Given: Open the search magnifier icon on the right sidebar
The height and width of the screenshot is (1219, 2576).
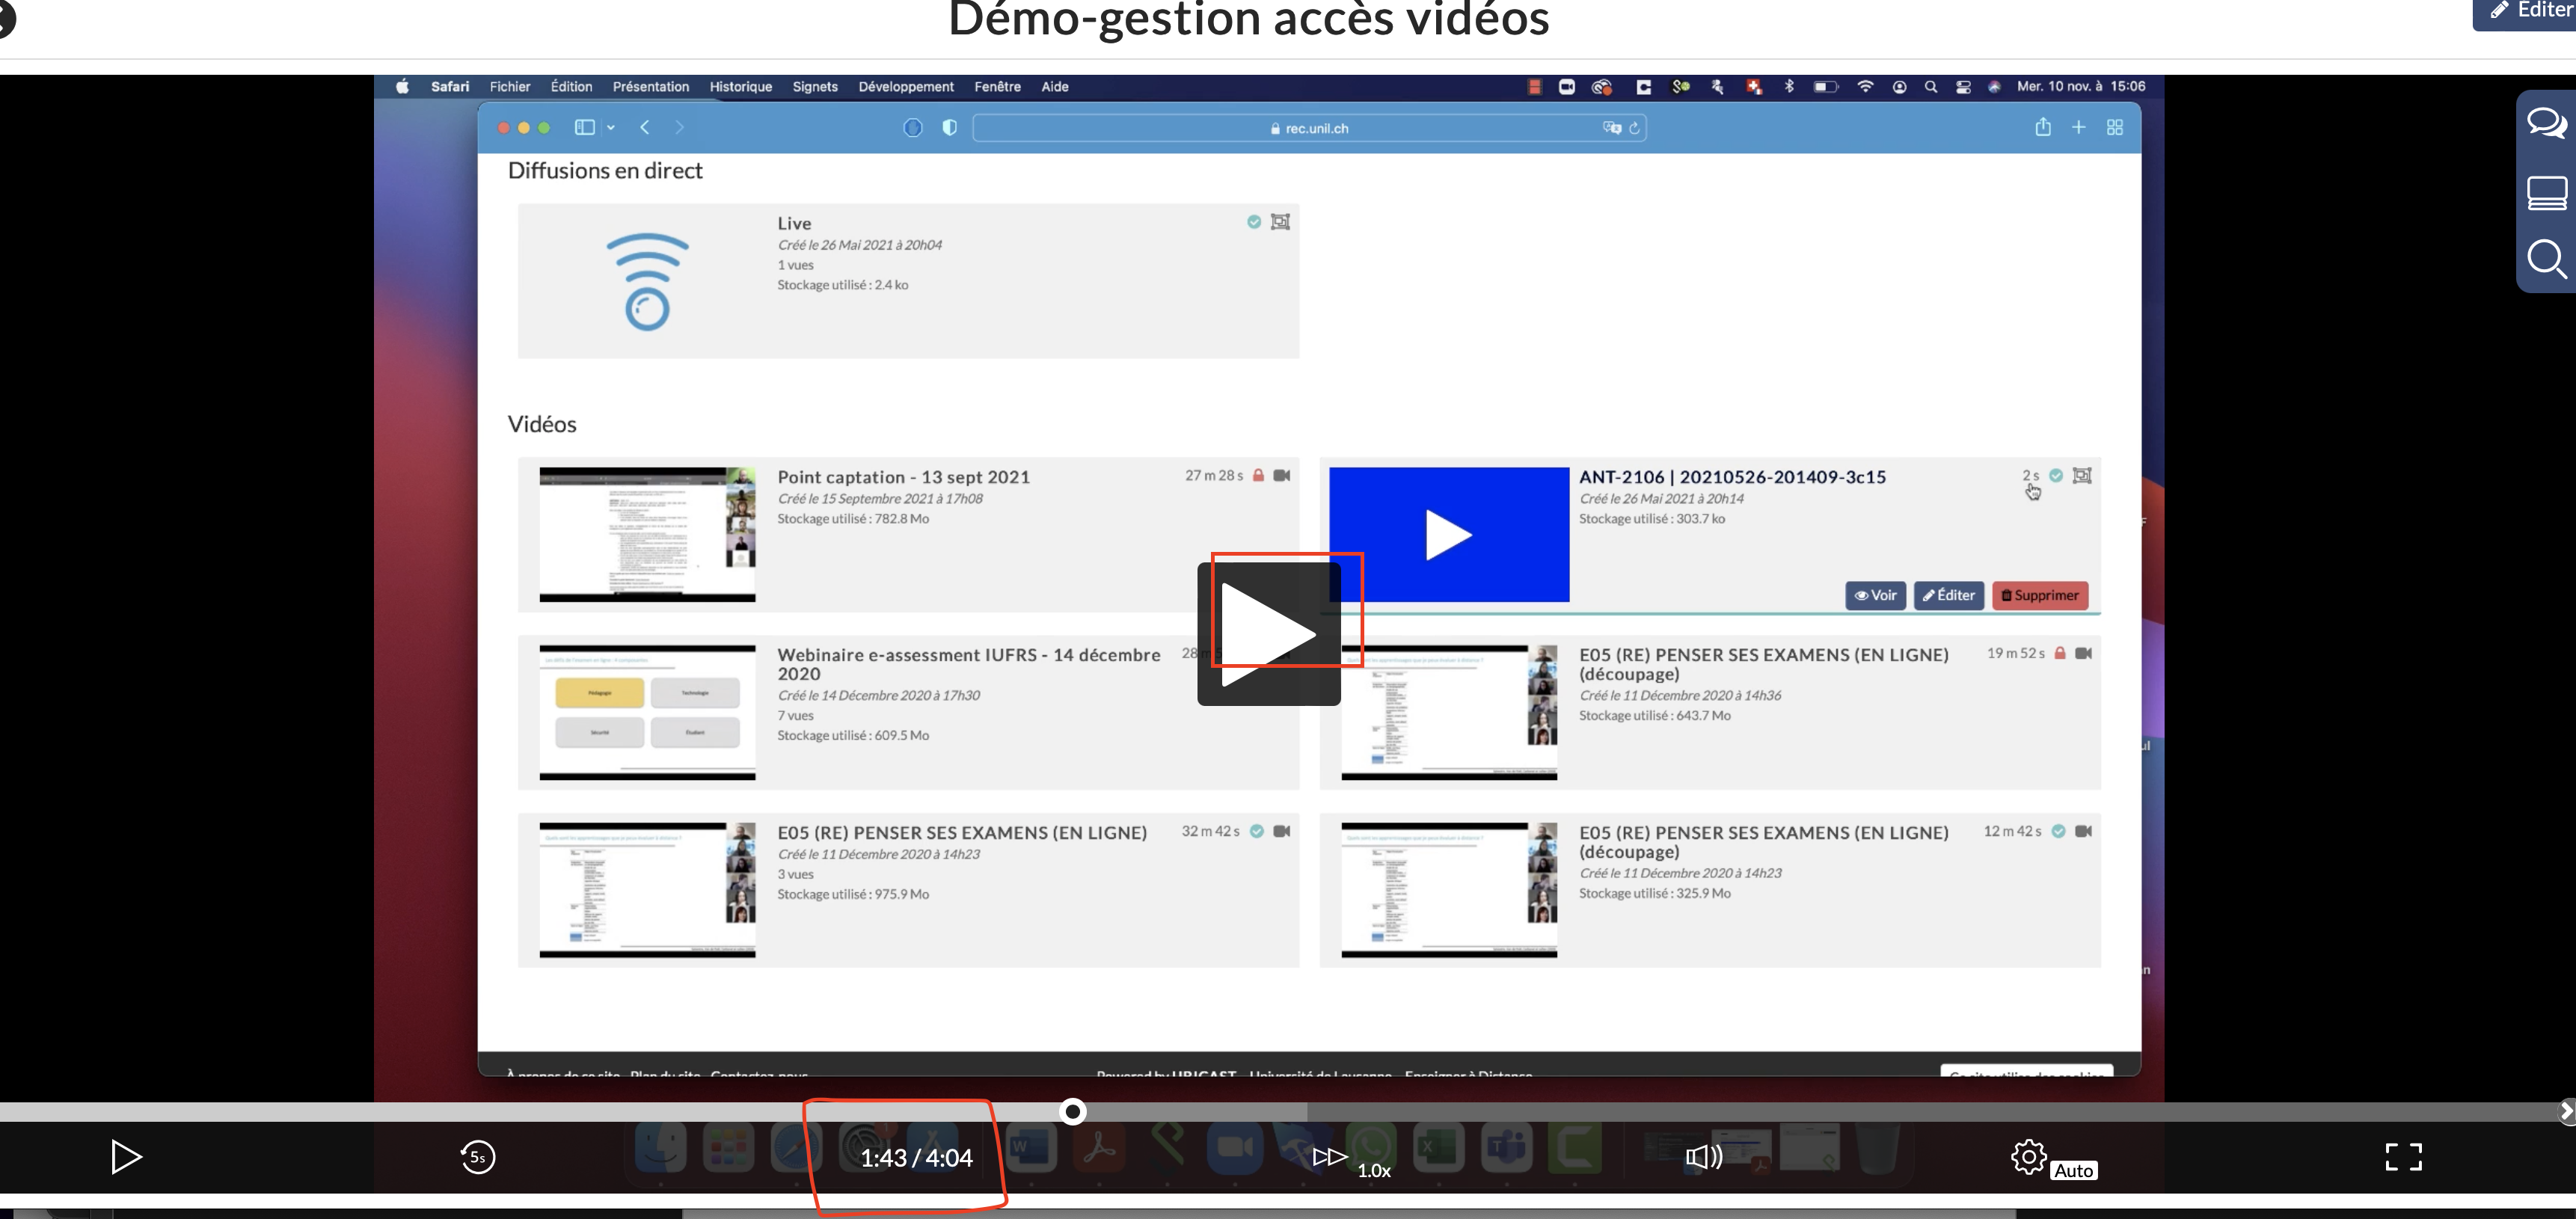Looking at the screenshot, I should pyautogui.click(x=2546, y=258).
